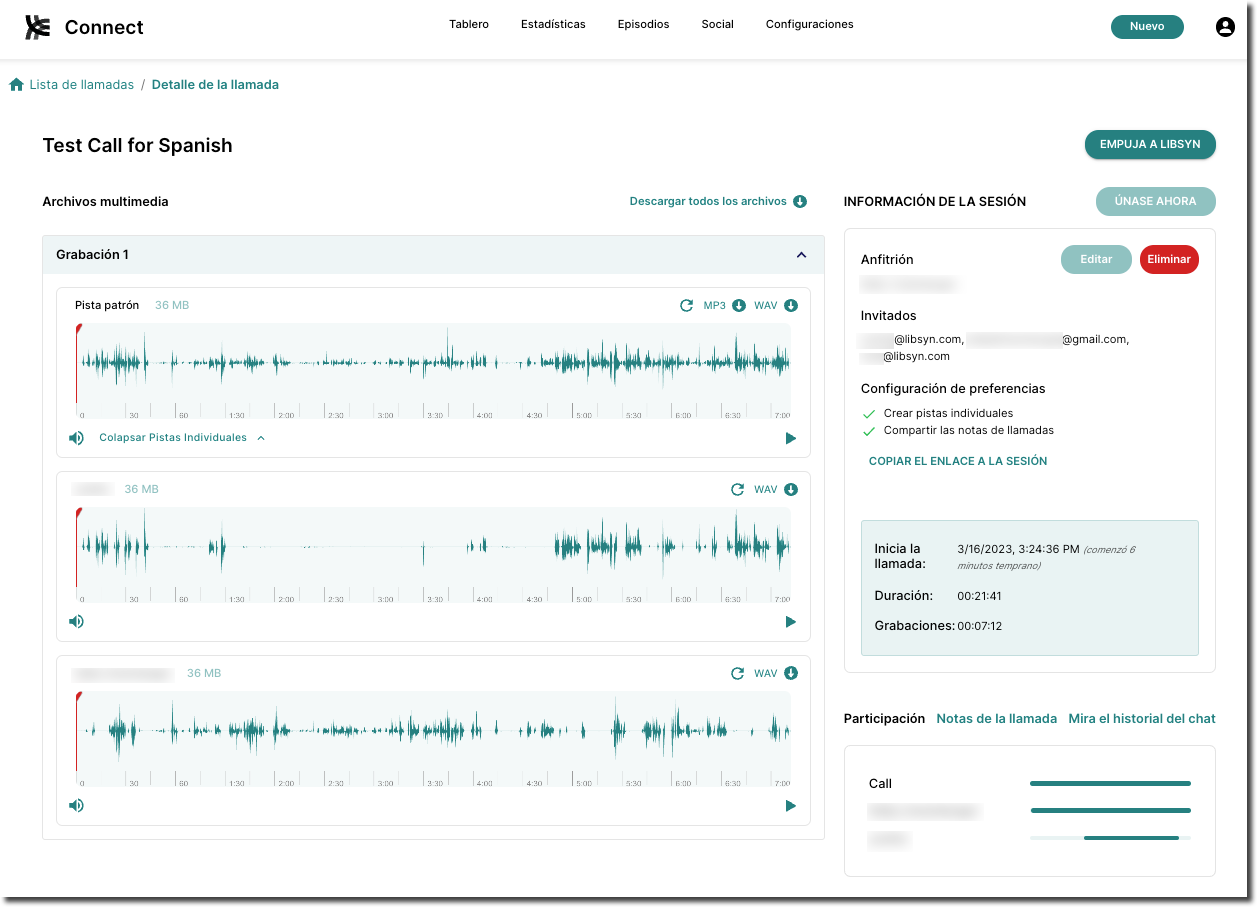Open the user account profile icon

point(1225,27)
